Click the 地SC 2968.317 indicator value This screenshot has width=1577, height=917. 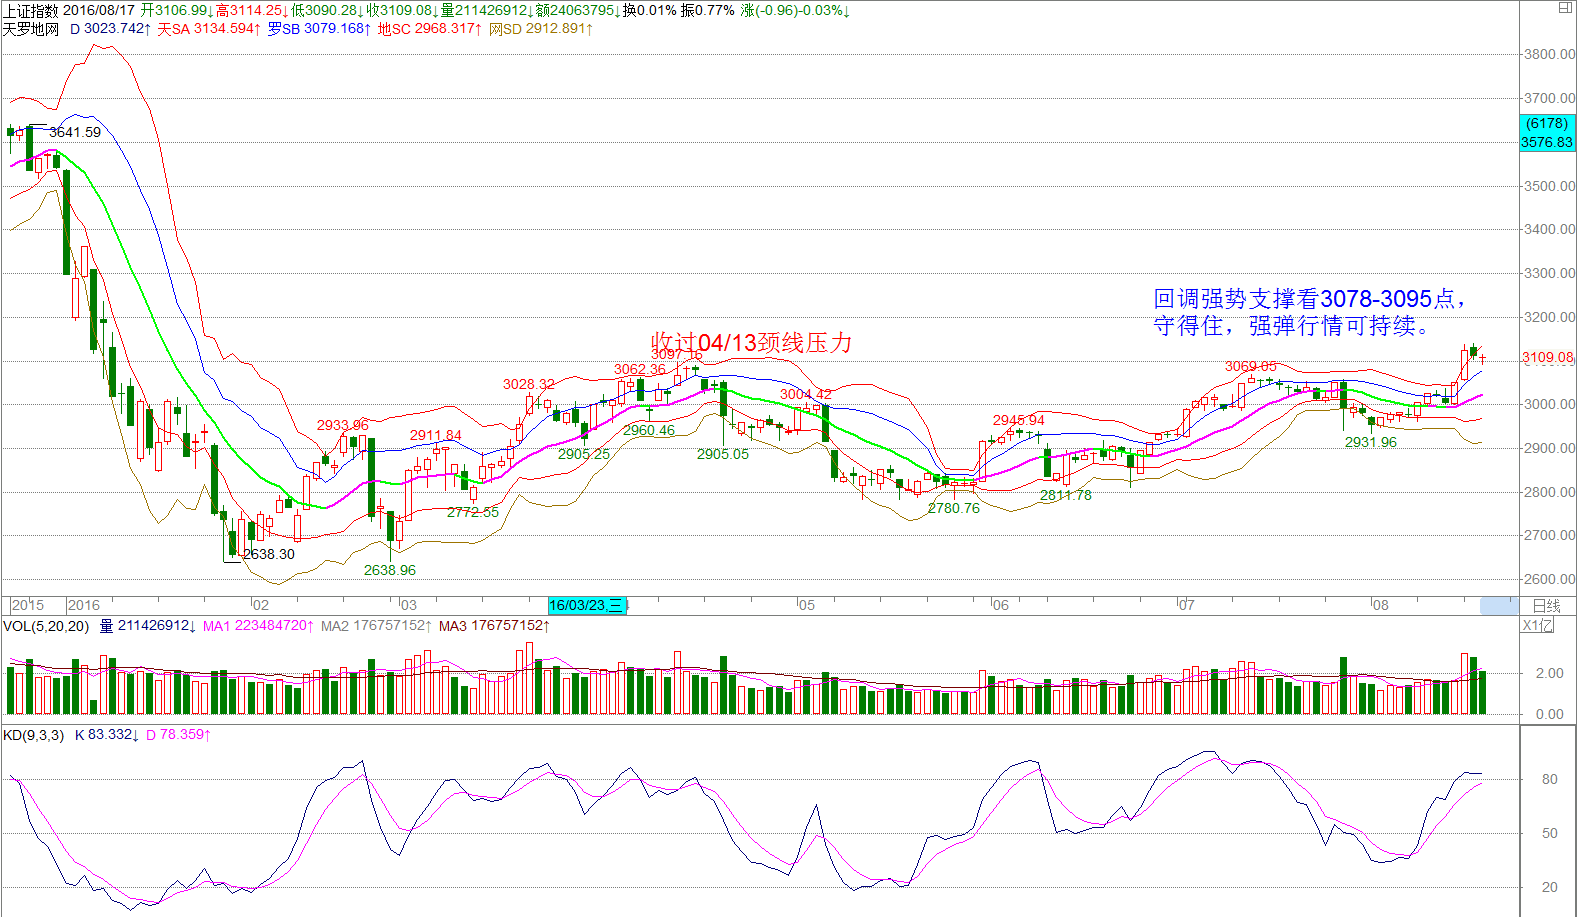(x=430, y=29)
